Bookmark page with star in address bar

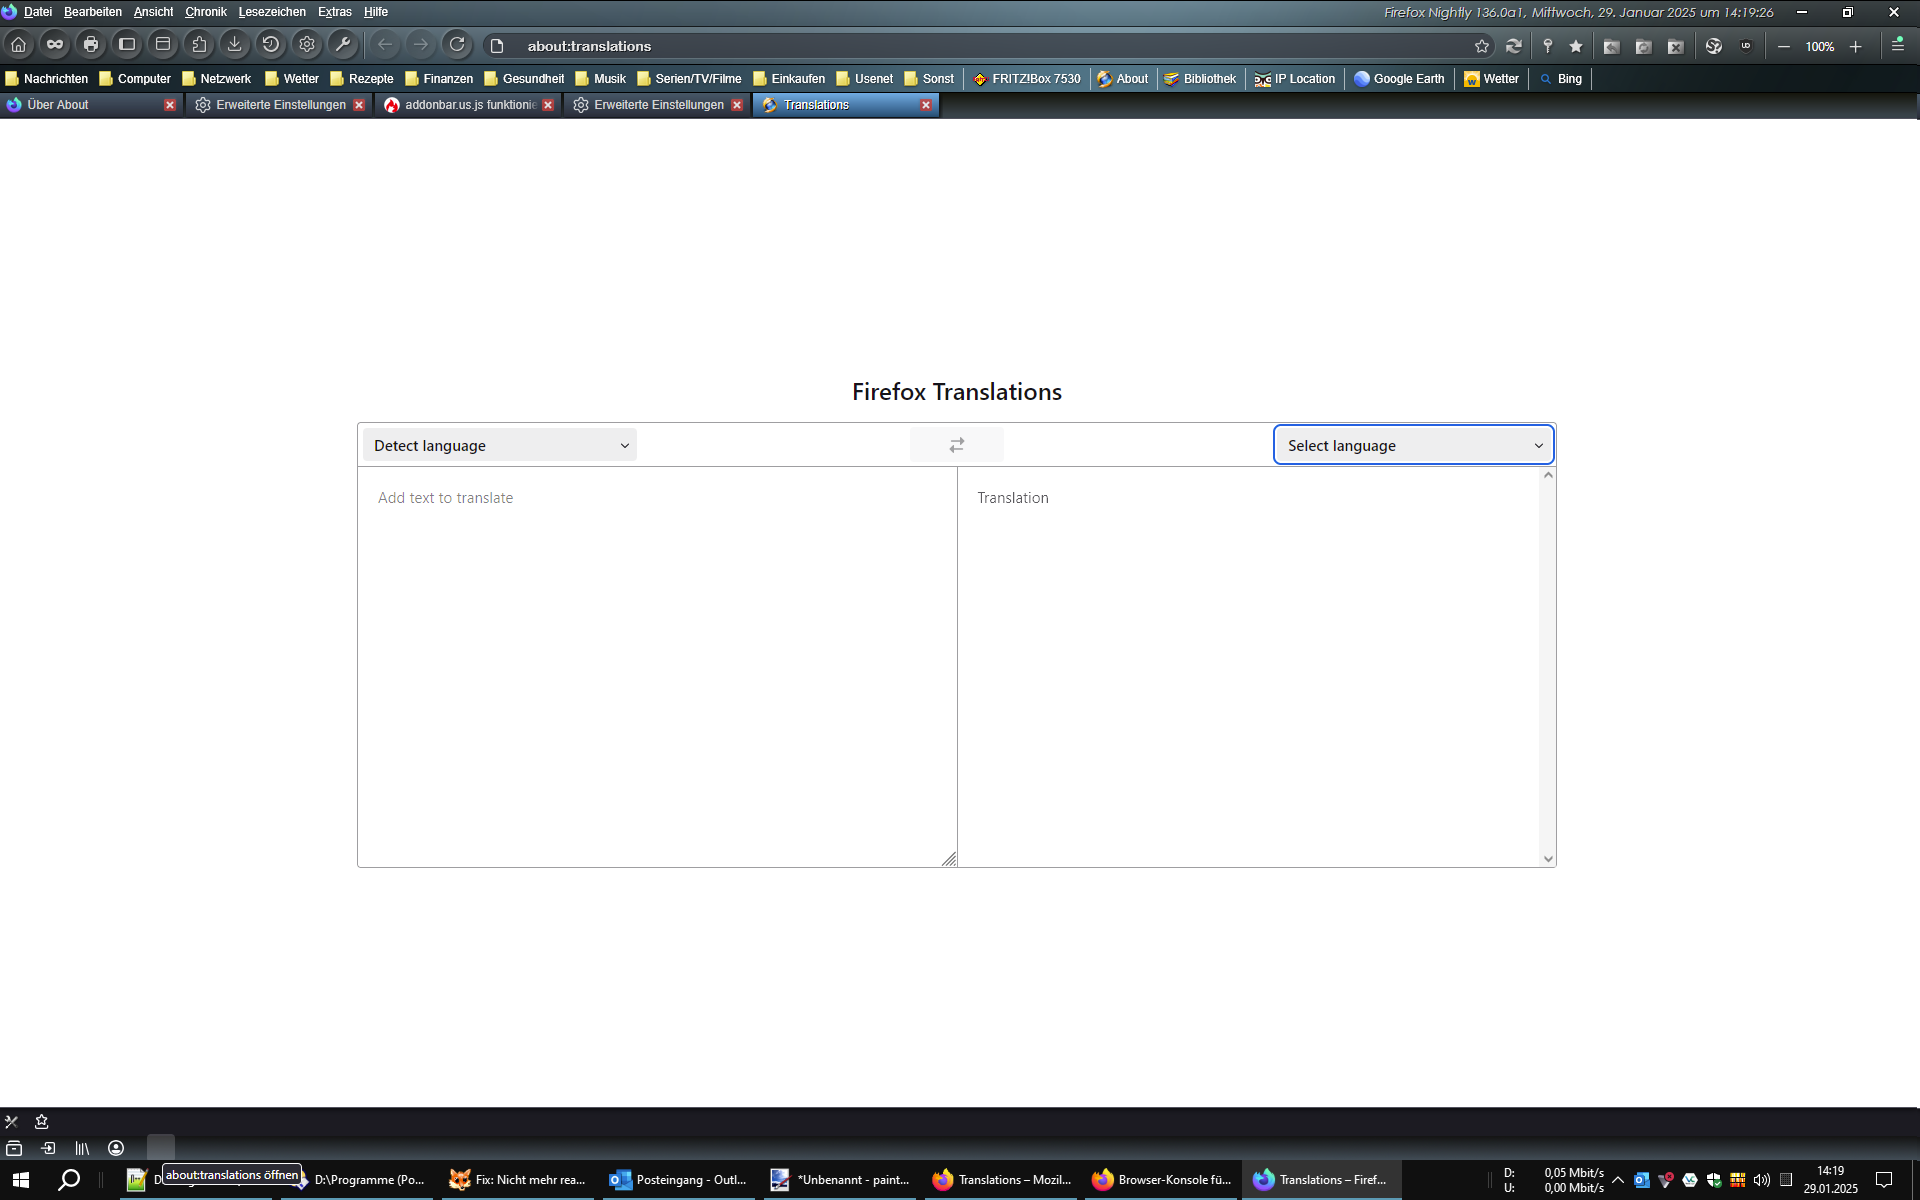coord(1481,46)
